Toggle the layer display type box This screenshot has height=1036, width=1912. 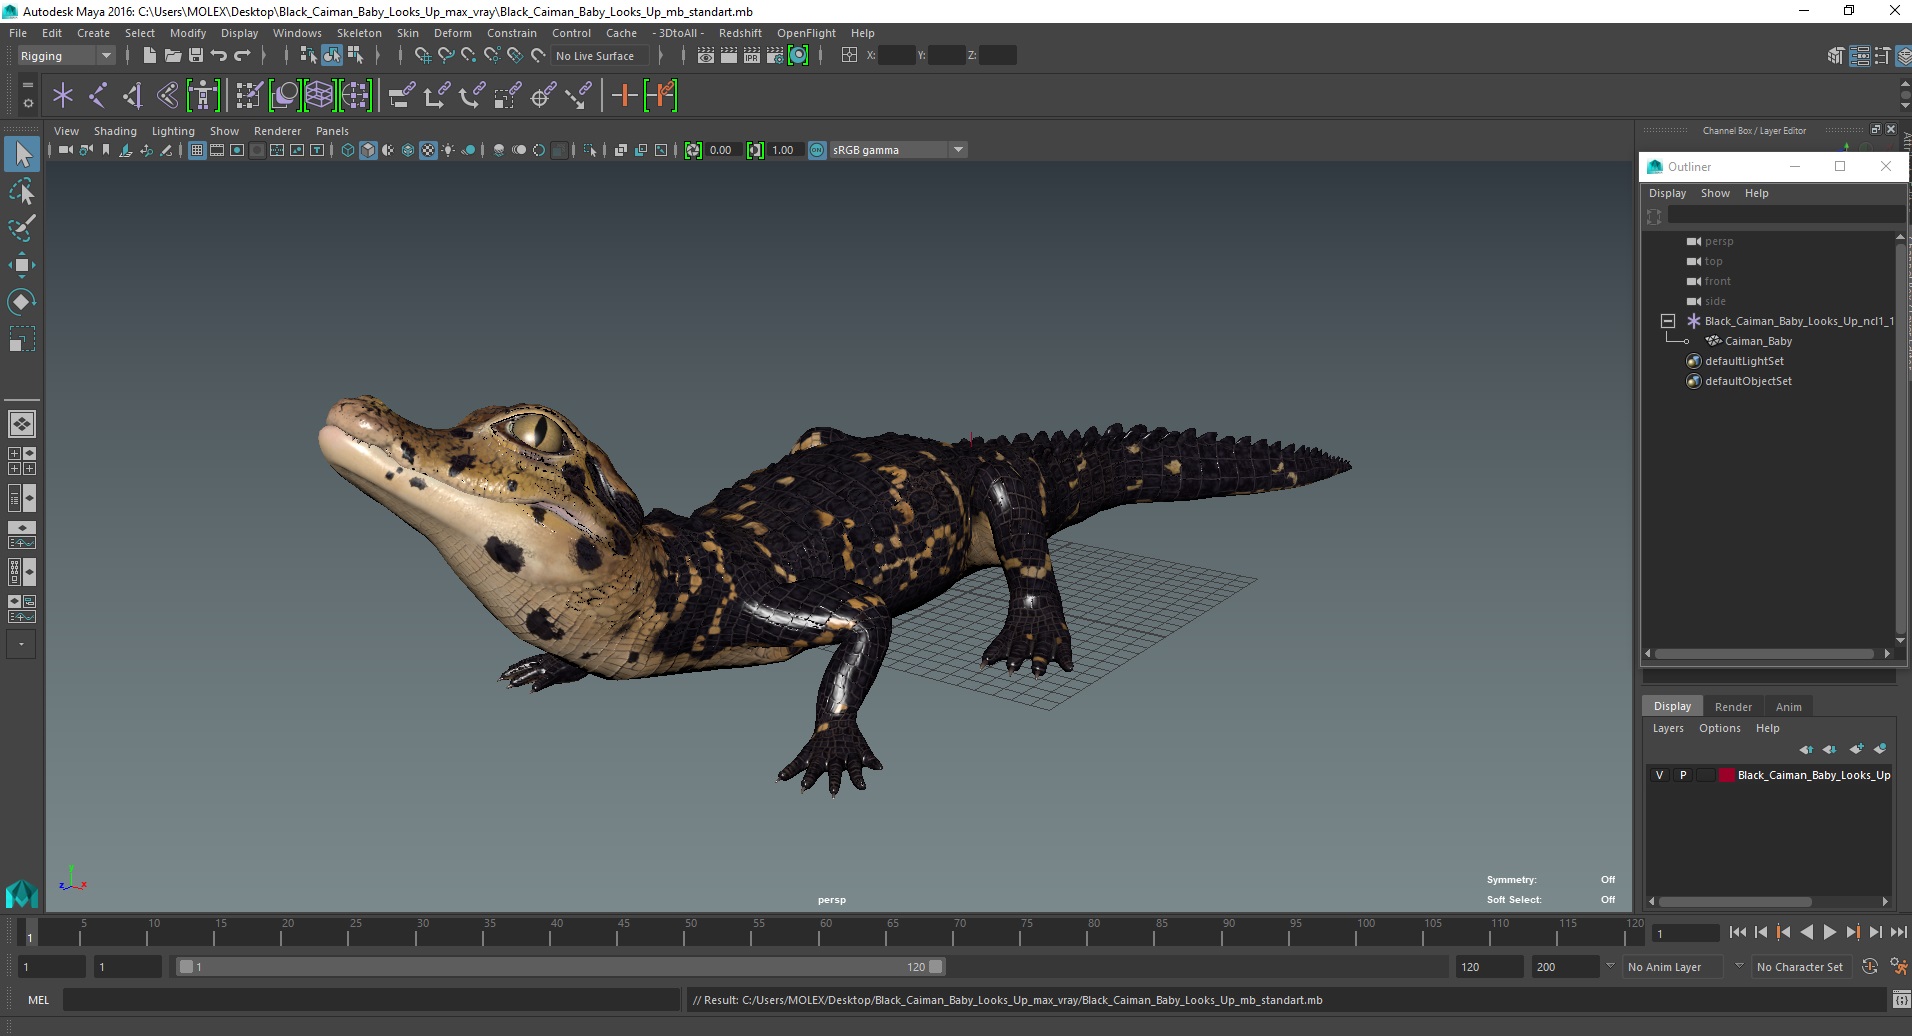point(1705,775)
